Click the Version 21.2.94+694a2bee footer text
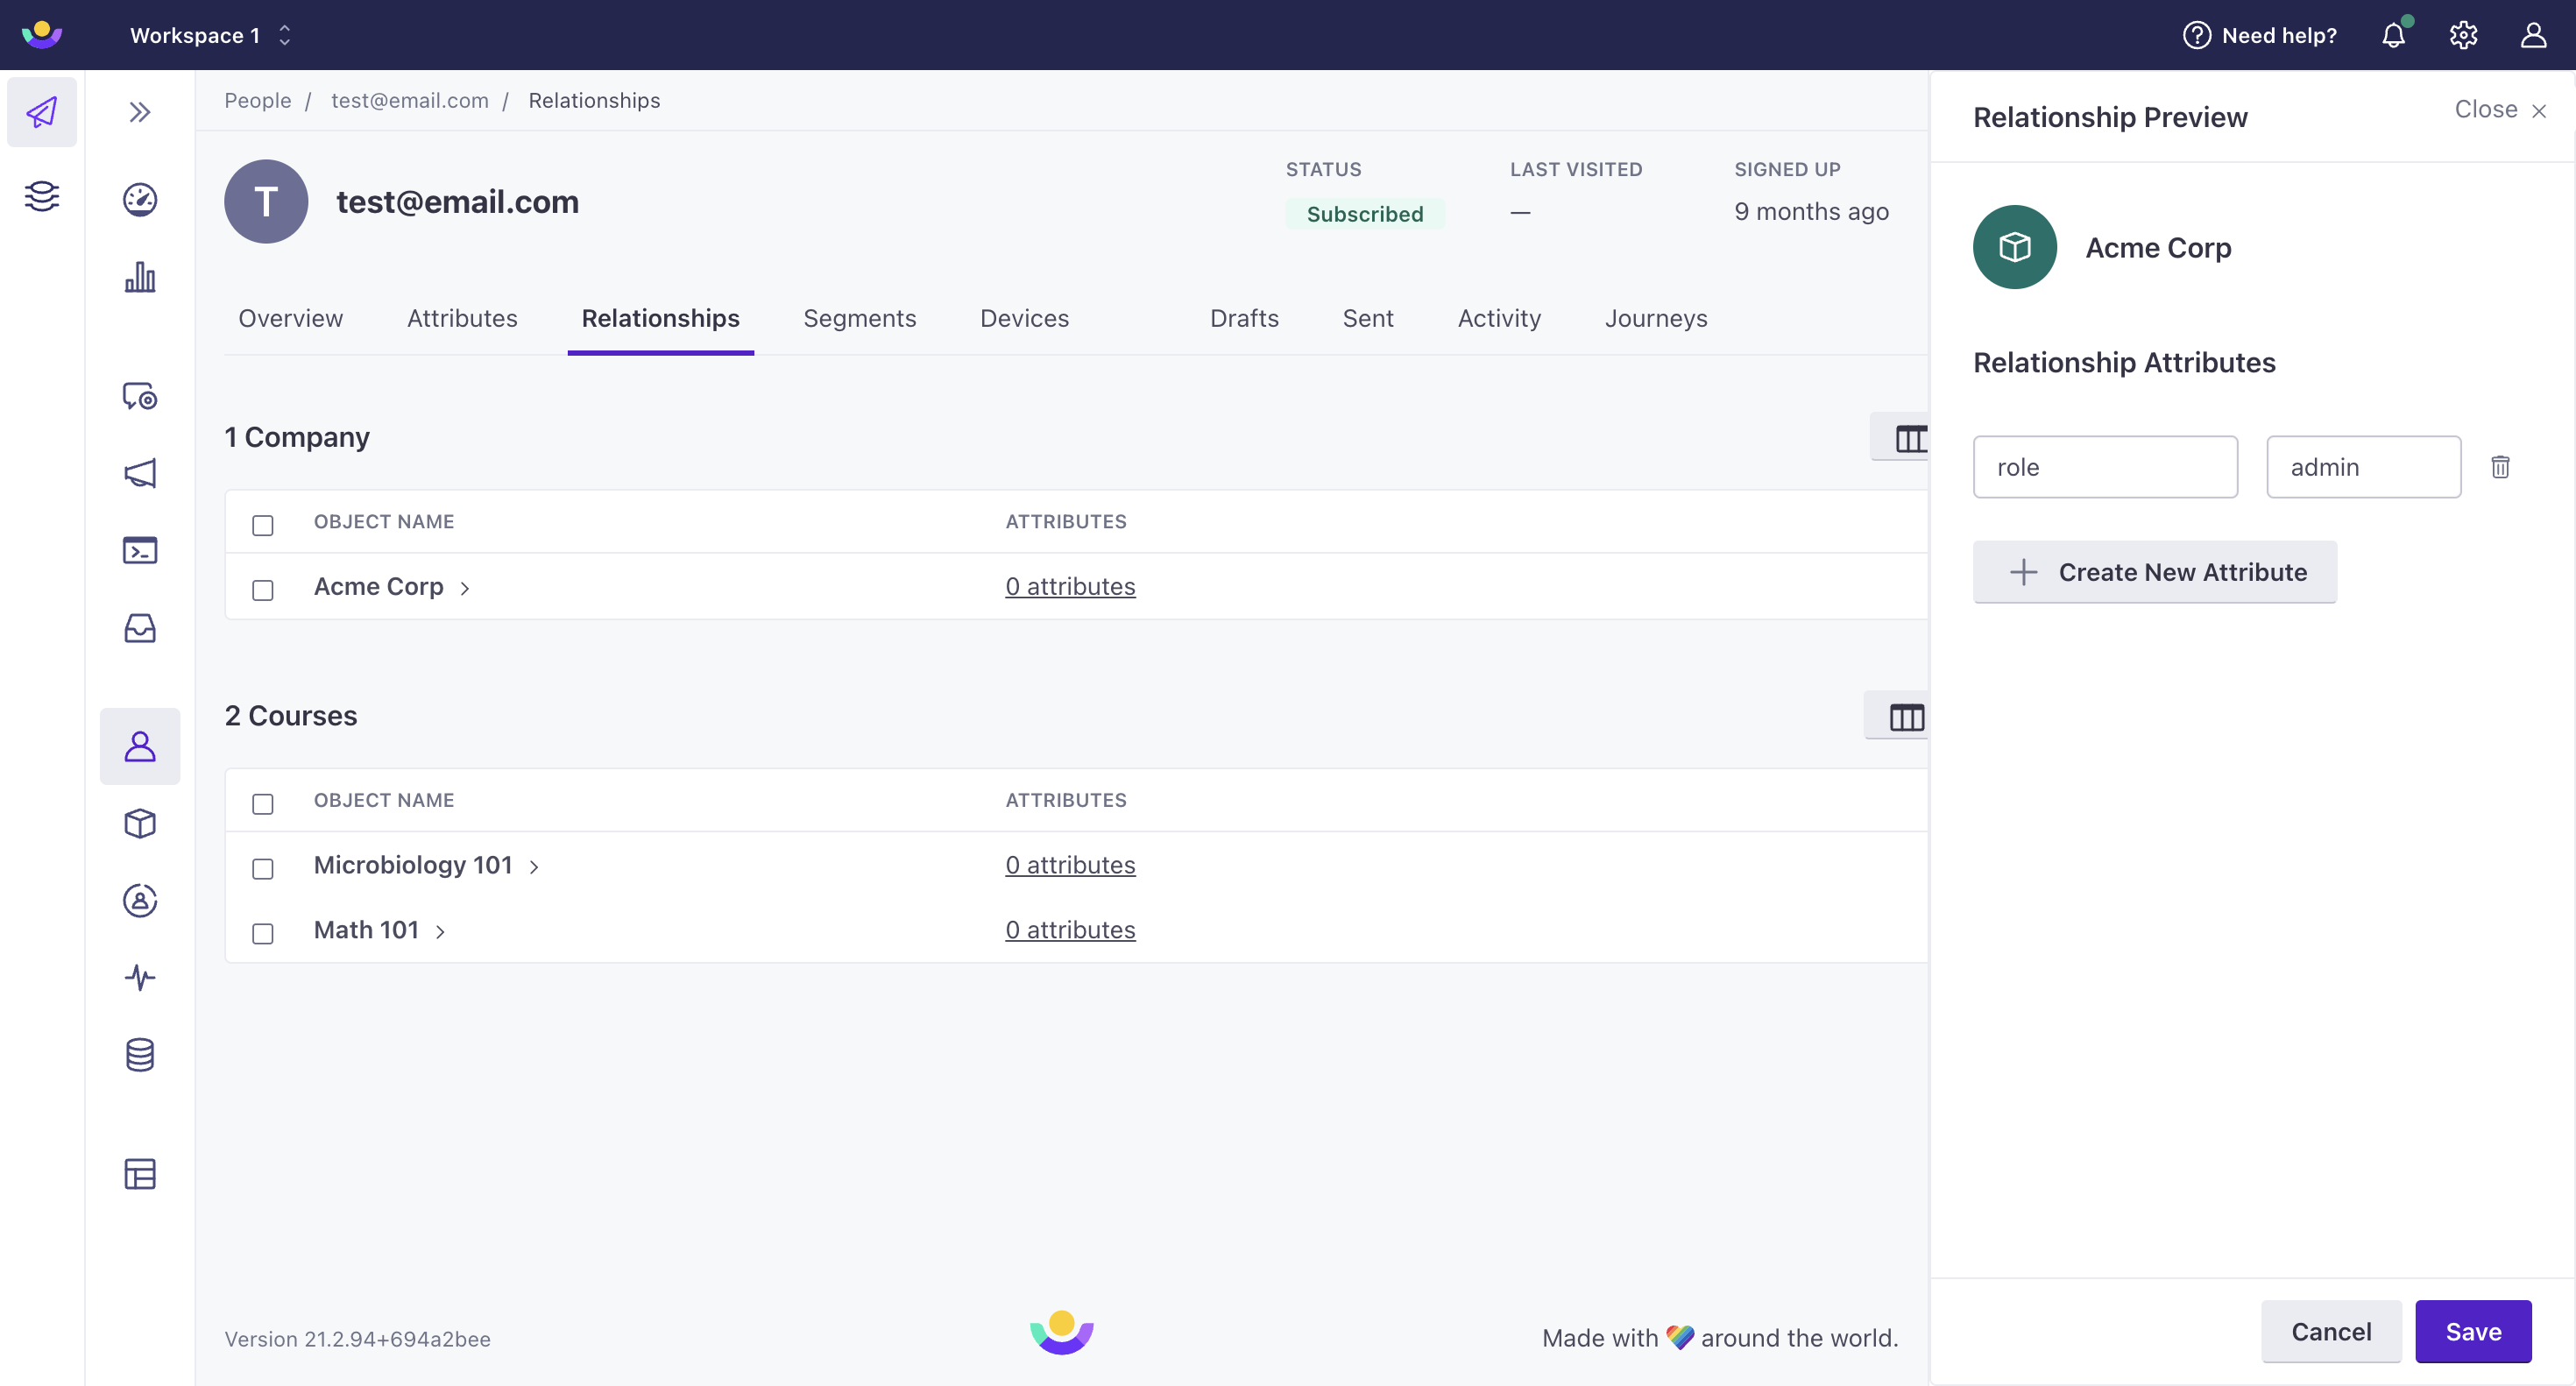 pyautogui.click(x=357, y=1339)
